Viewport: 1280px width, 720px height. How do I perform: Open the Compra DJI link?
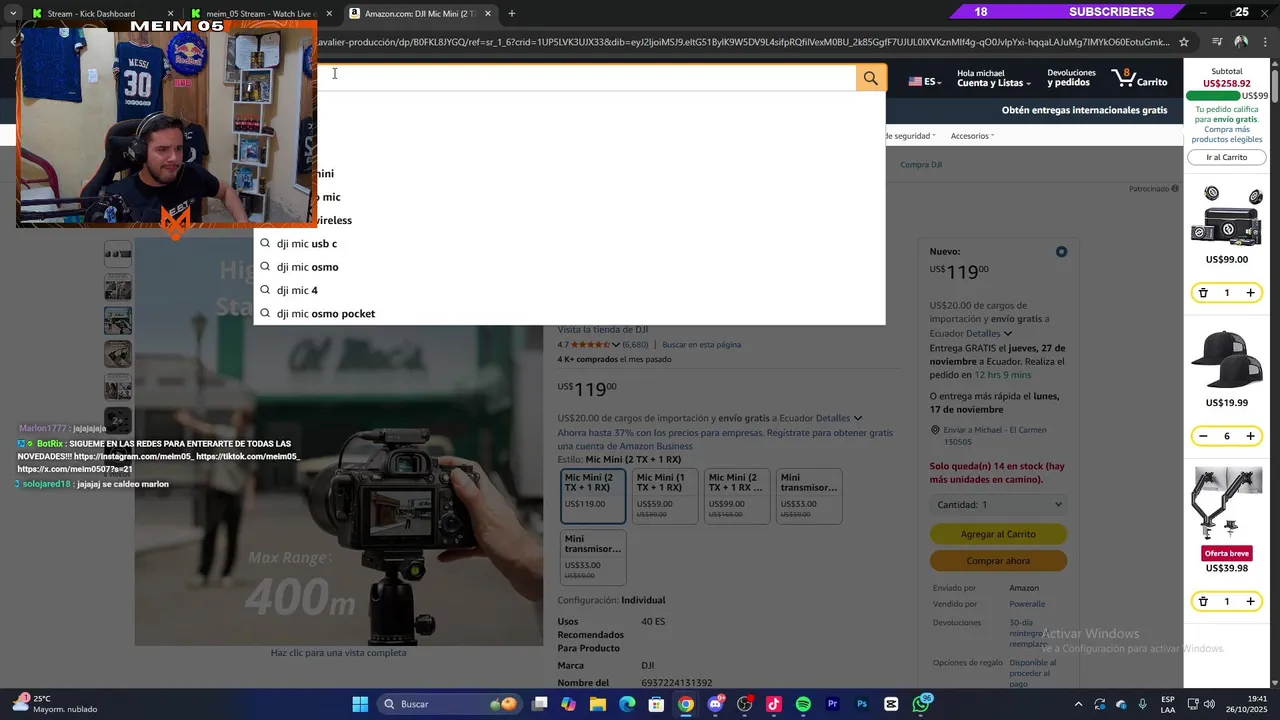921,164
